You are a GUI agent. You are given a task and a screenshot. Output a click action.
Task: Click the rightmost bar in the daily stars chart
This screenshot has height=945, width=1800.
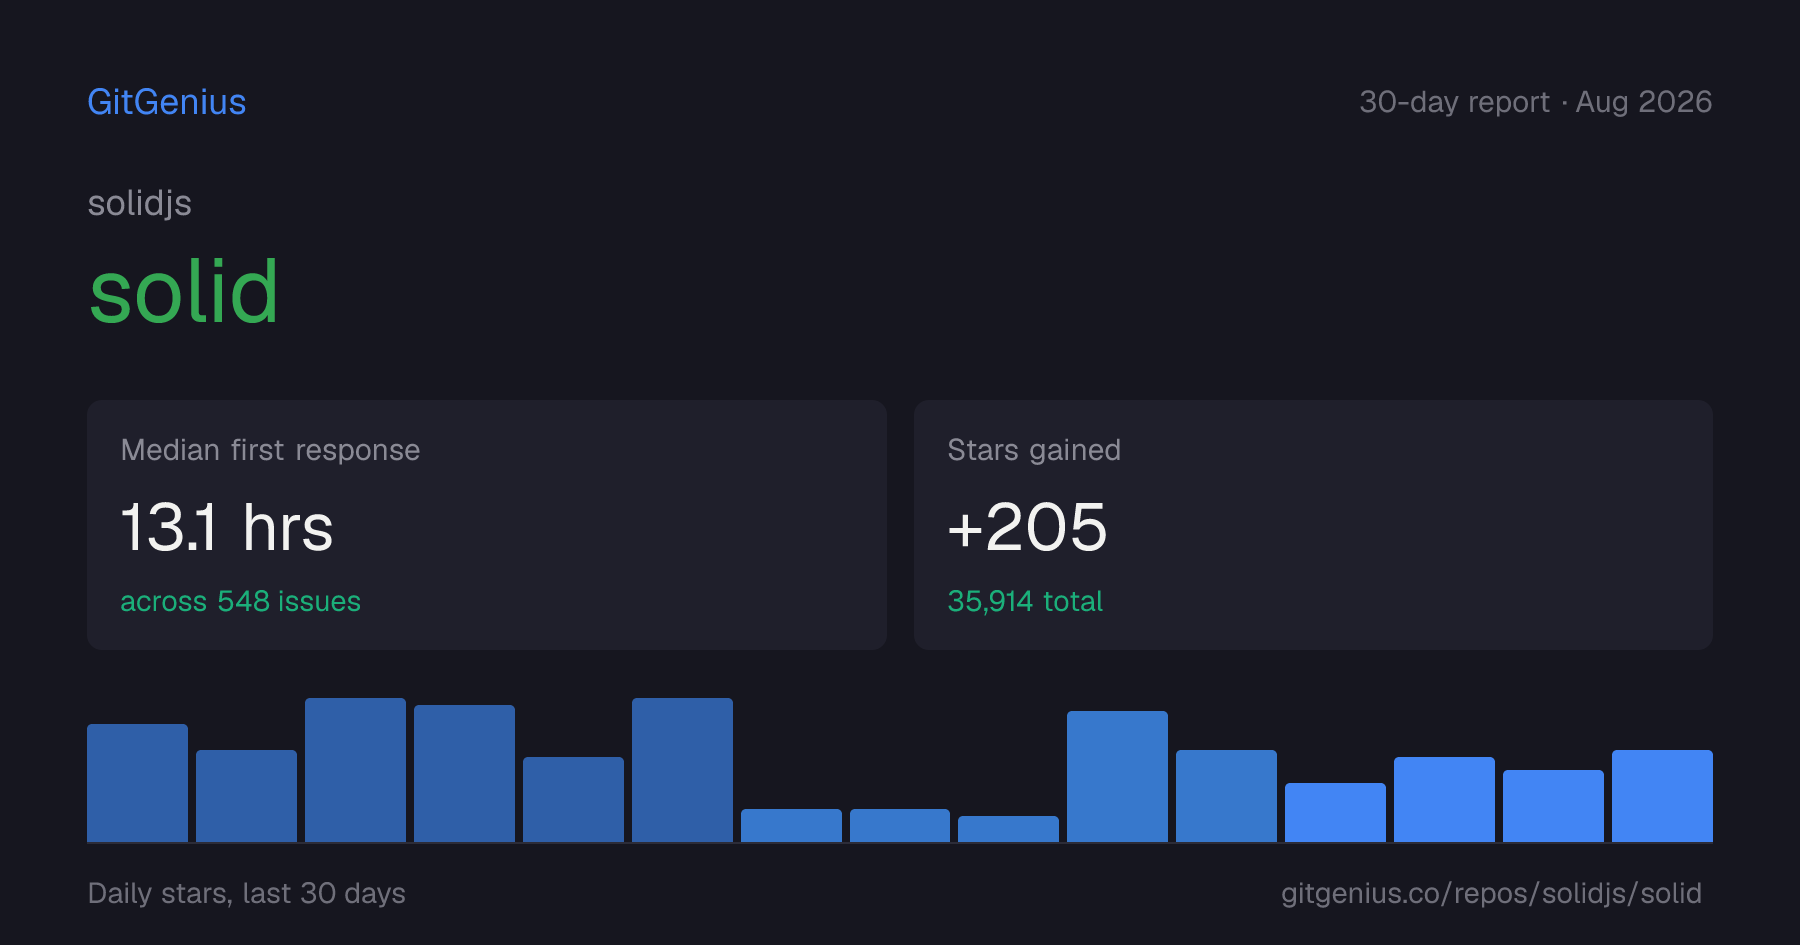(1662, 796)
